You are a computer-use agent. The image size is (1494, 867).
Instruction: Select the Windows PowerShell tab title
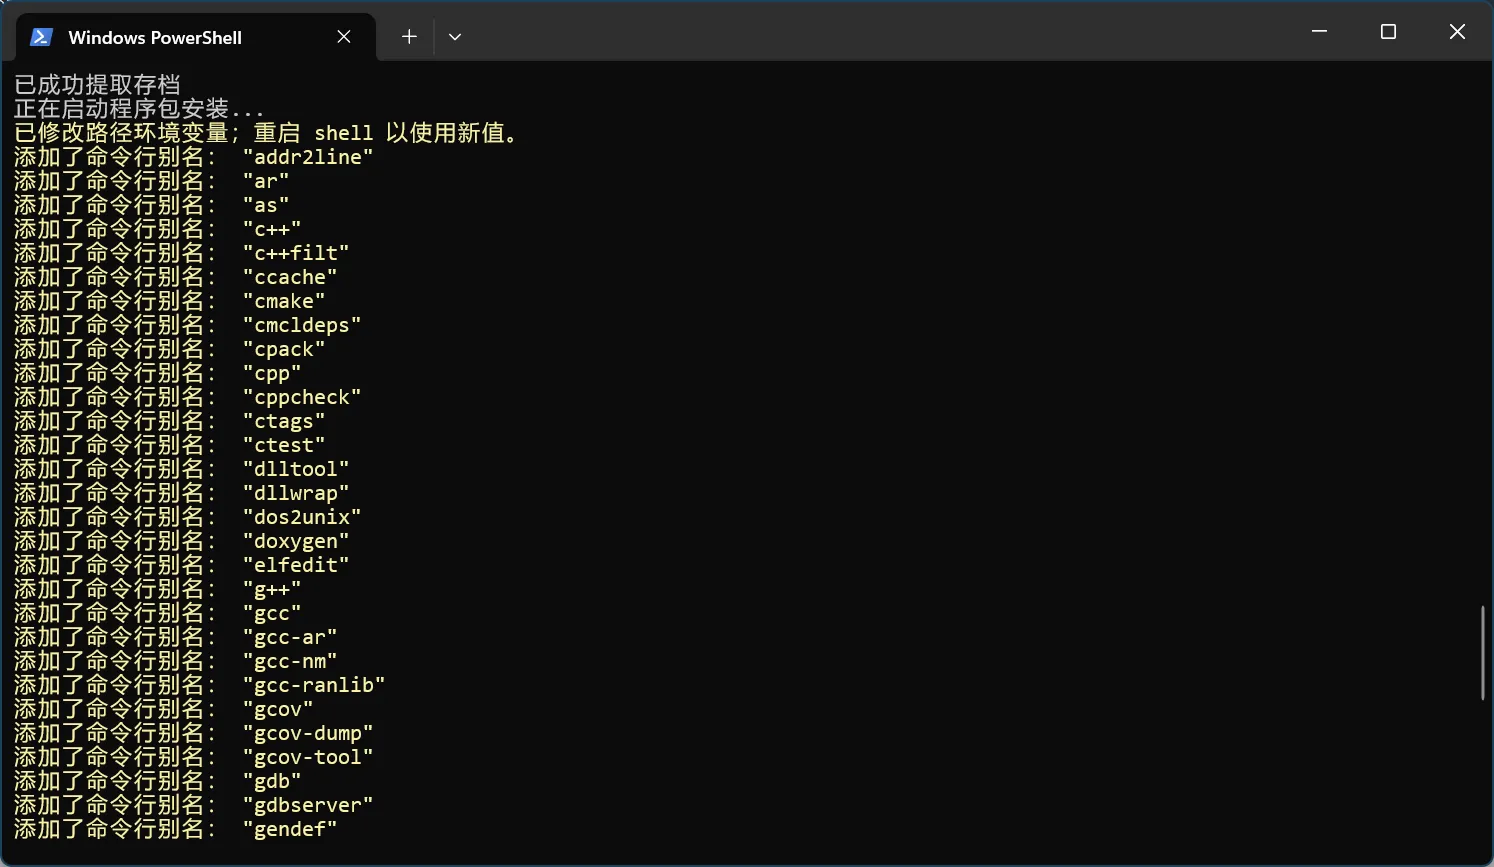click(155, 38)
